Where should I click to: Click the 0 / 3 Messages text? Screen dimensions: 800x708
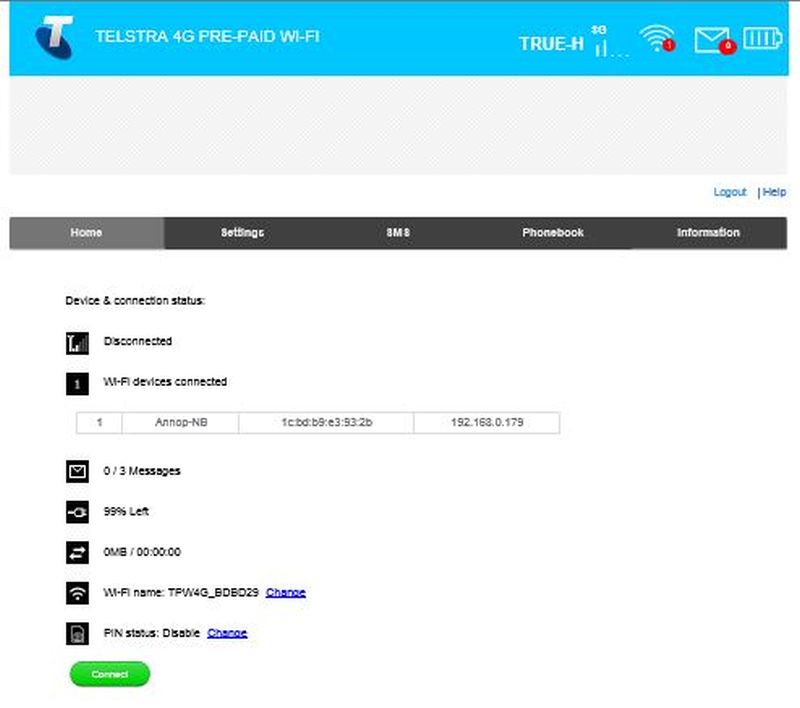click(x=142, y=471)
